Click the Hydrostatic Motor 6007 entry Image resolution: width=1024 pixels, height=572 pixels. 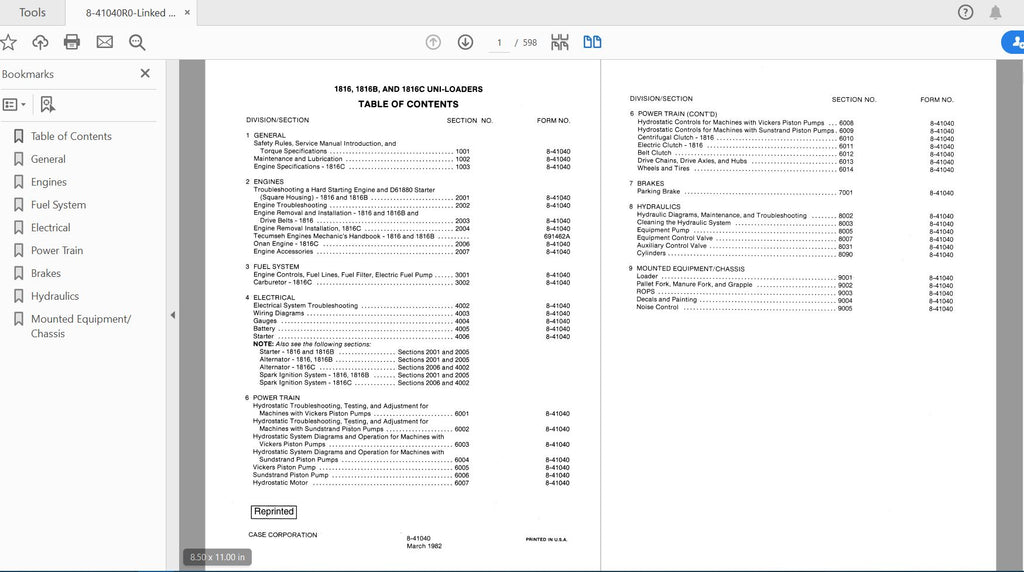[361, 483]
